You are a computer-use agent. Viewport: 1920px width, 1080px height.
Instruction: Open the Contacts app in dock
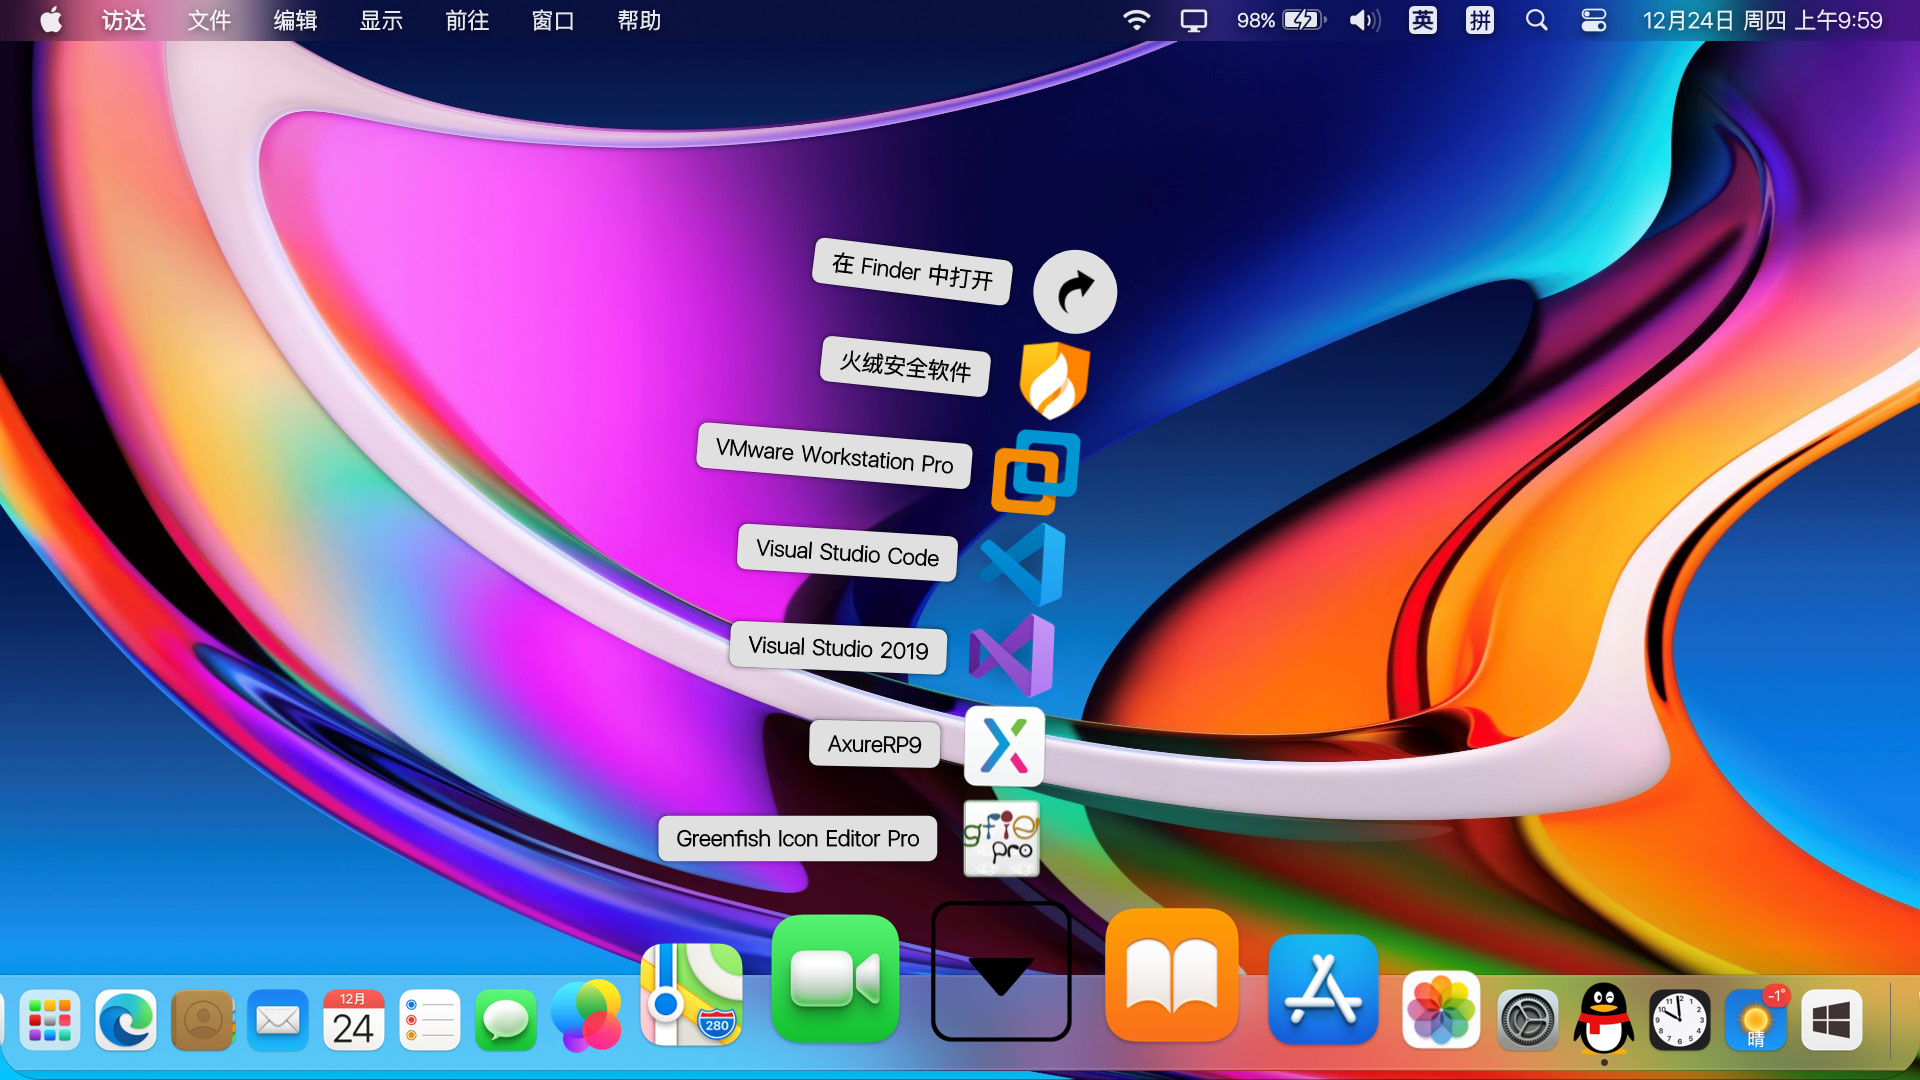click(x=202, y=1020)
